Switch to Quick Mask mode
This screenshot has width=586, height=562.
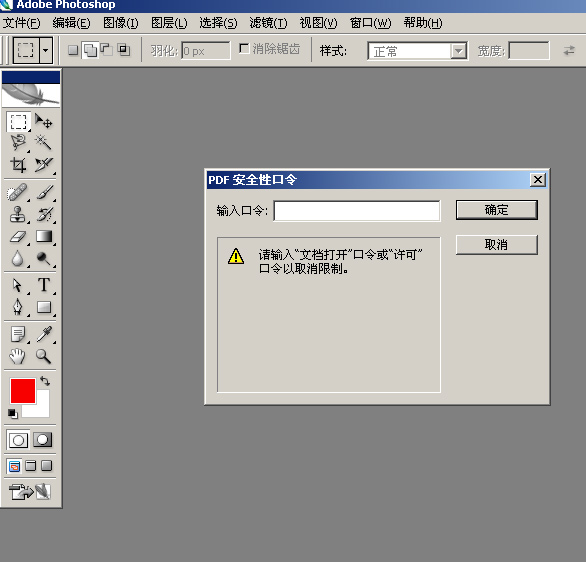43,440
